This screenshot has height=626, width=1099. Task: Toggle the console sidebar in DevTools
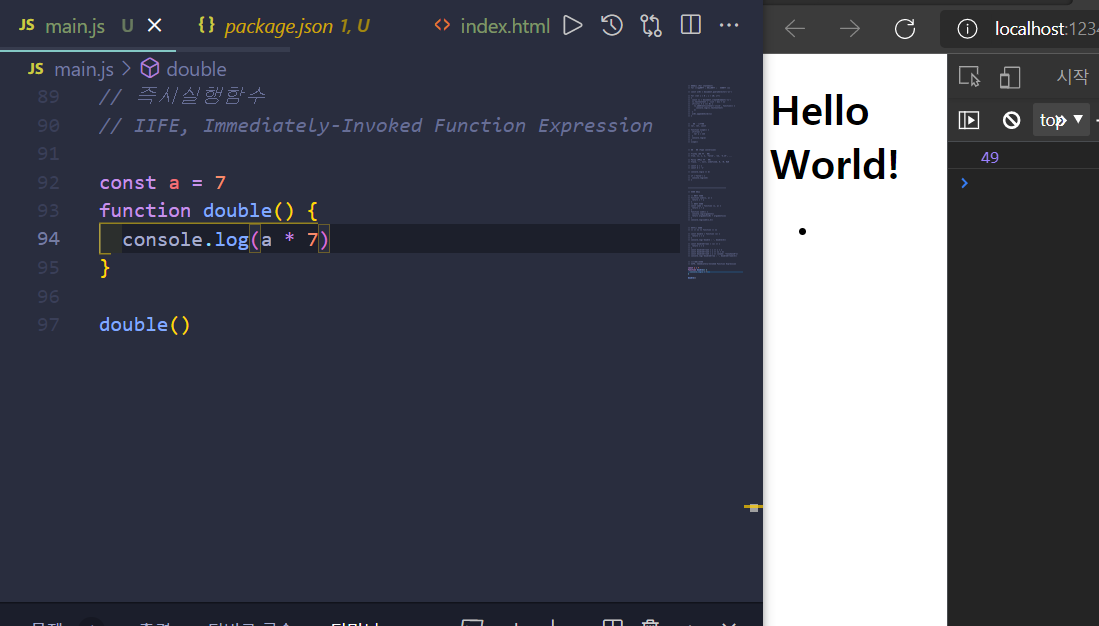(x=969, y=120)
